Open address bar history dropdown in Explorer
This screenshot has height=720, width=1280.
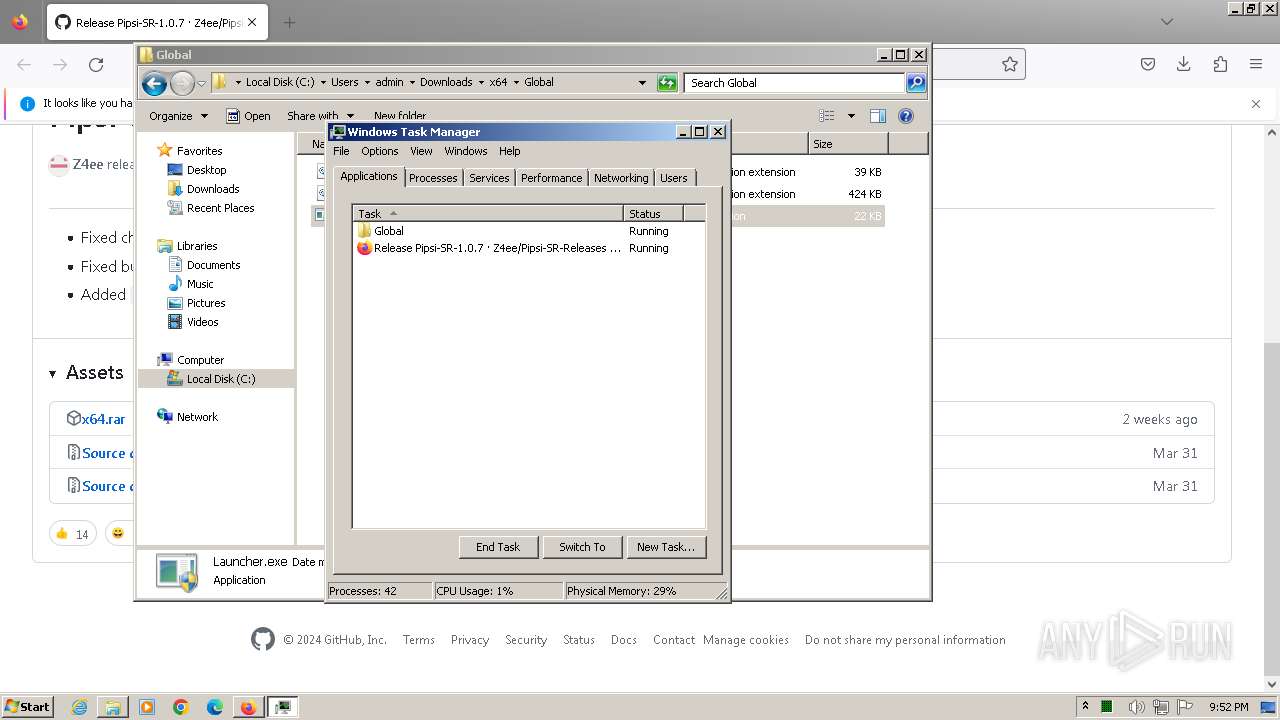642,83
